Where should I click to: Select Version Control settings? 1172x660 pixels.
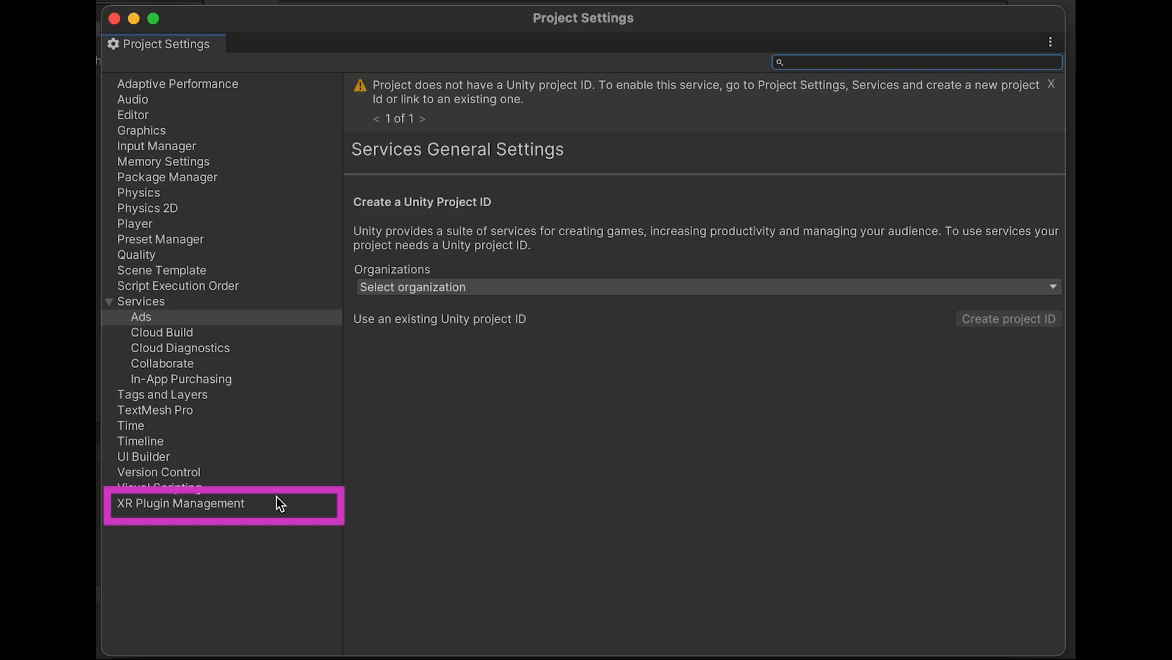(x=158, y=472)
